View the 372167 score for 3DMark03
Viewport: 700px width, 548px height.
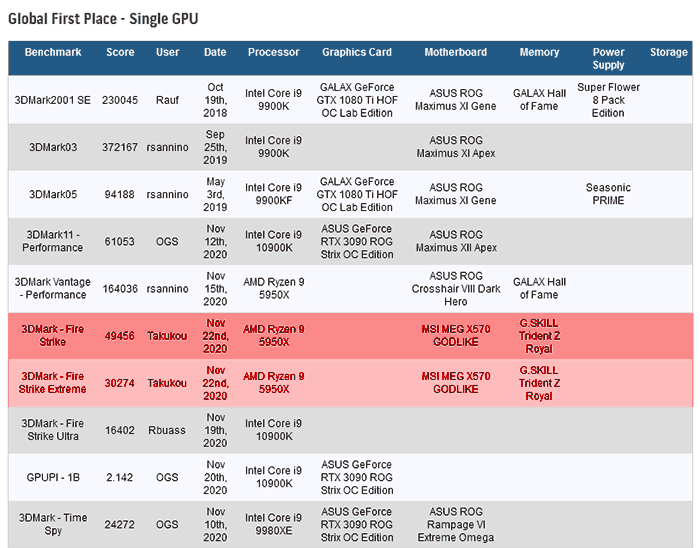pyautogui.click(x=120, y=147)
